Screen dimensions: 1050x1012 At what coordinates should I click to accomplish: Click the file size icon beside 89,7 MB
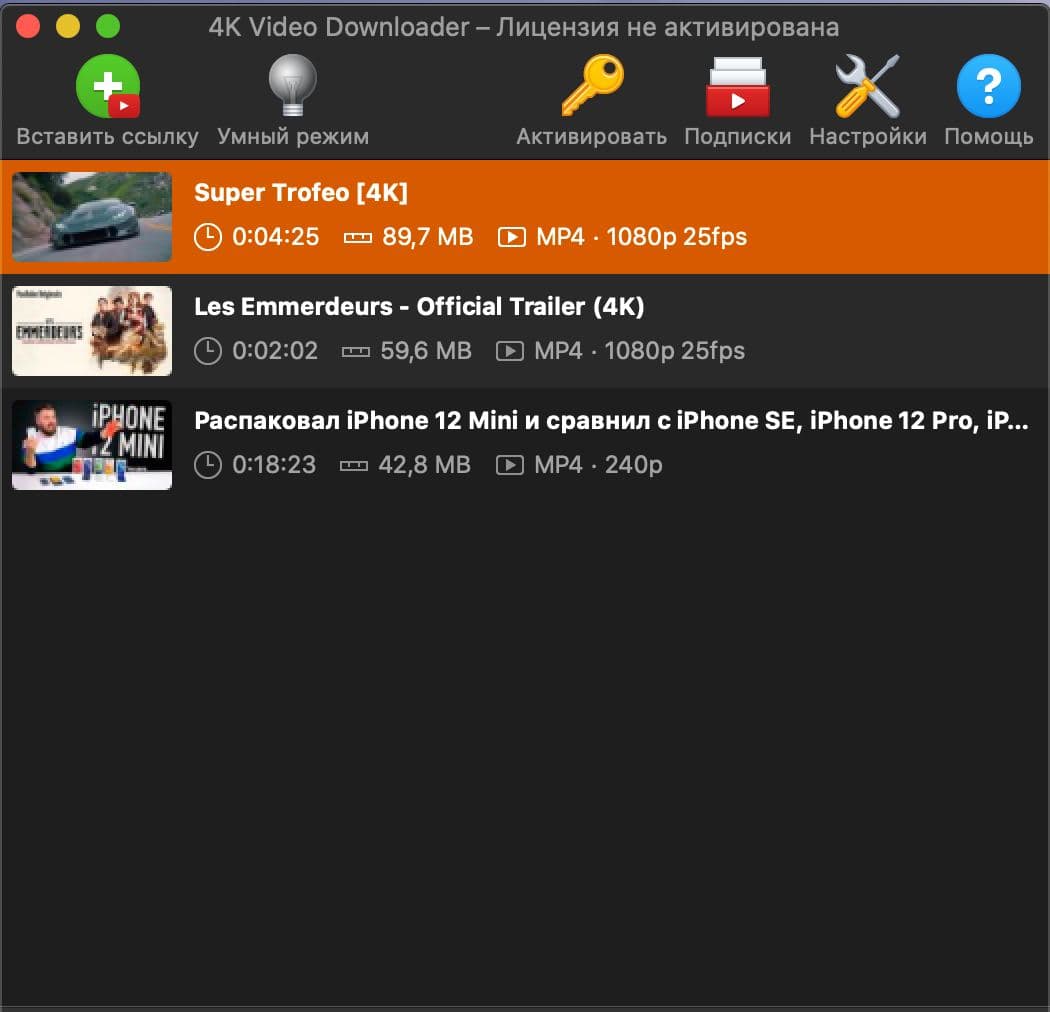click(x=358, y=238)
